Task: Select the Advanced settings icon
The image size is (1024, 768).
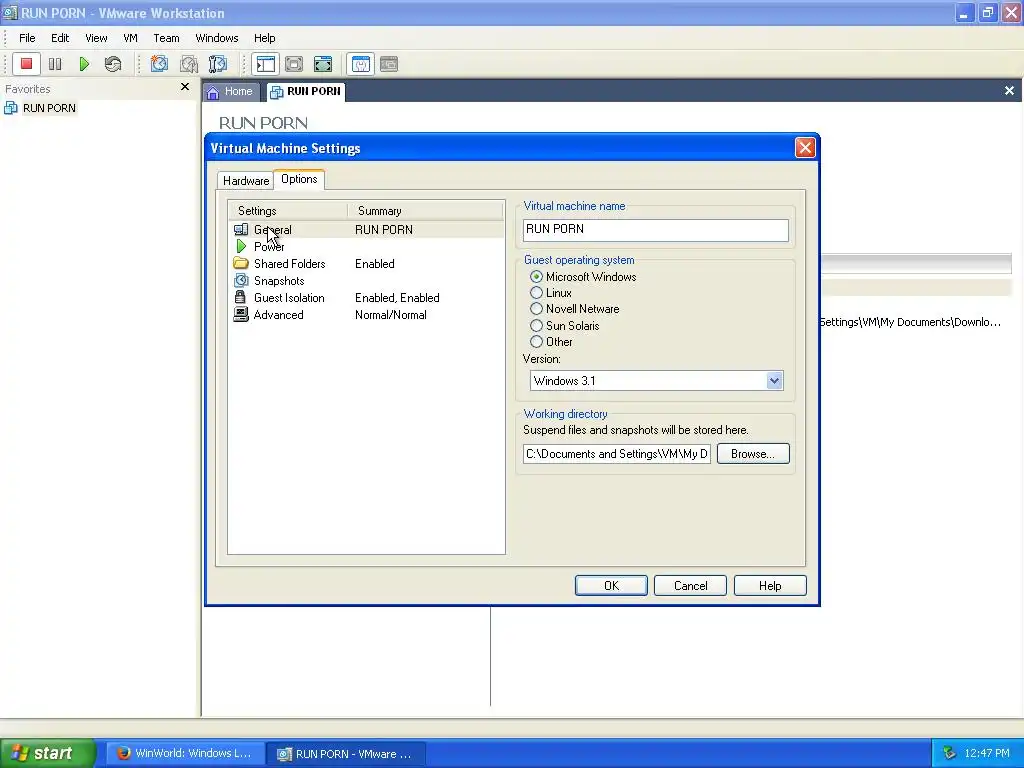Action: [241, 314]
